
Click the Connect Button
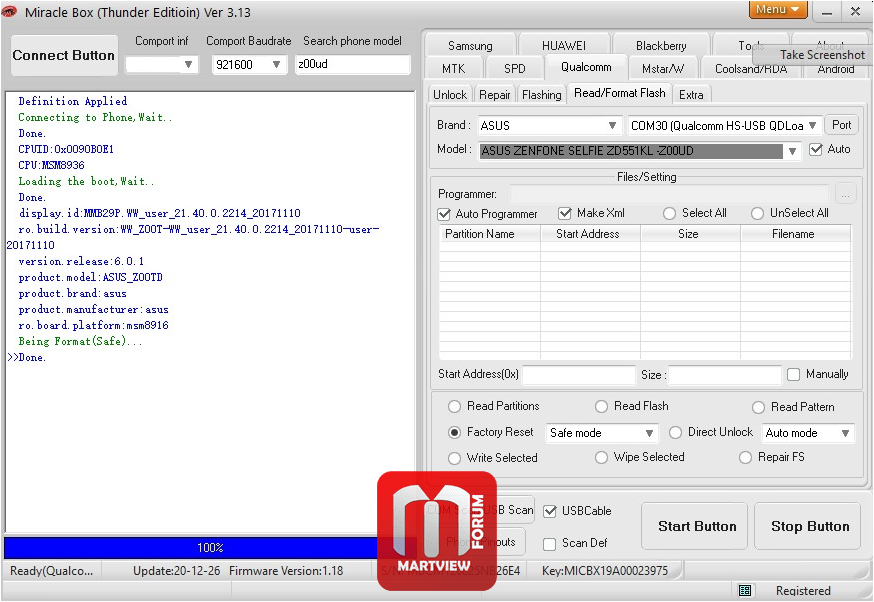pyautogui.click(x=64, y=55)
